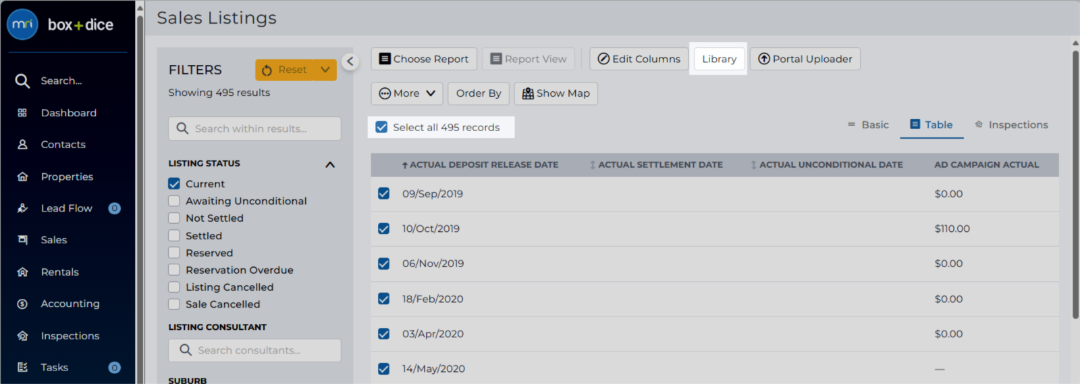Click the MRI logo icon

[x=22, y=25]
